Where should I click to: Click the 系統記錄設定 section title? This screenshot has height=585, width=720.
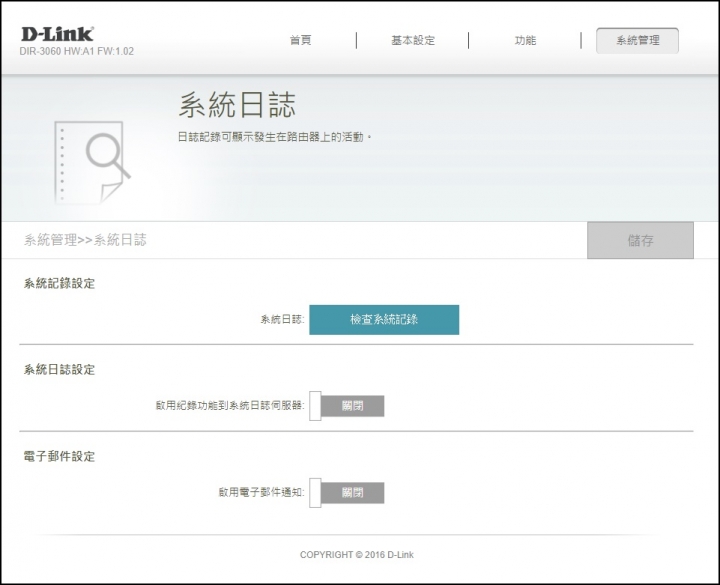tap(59, 283)
